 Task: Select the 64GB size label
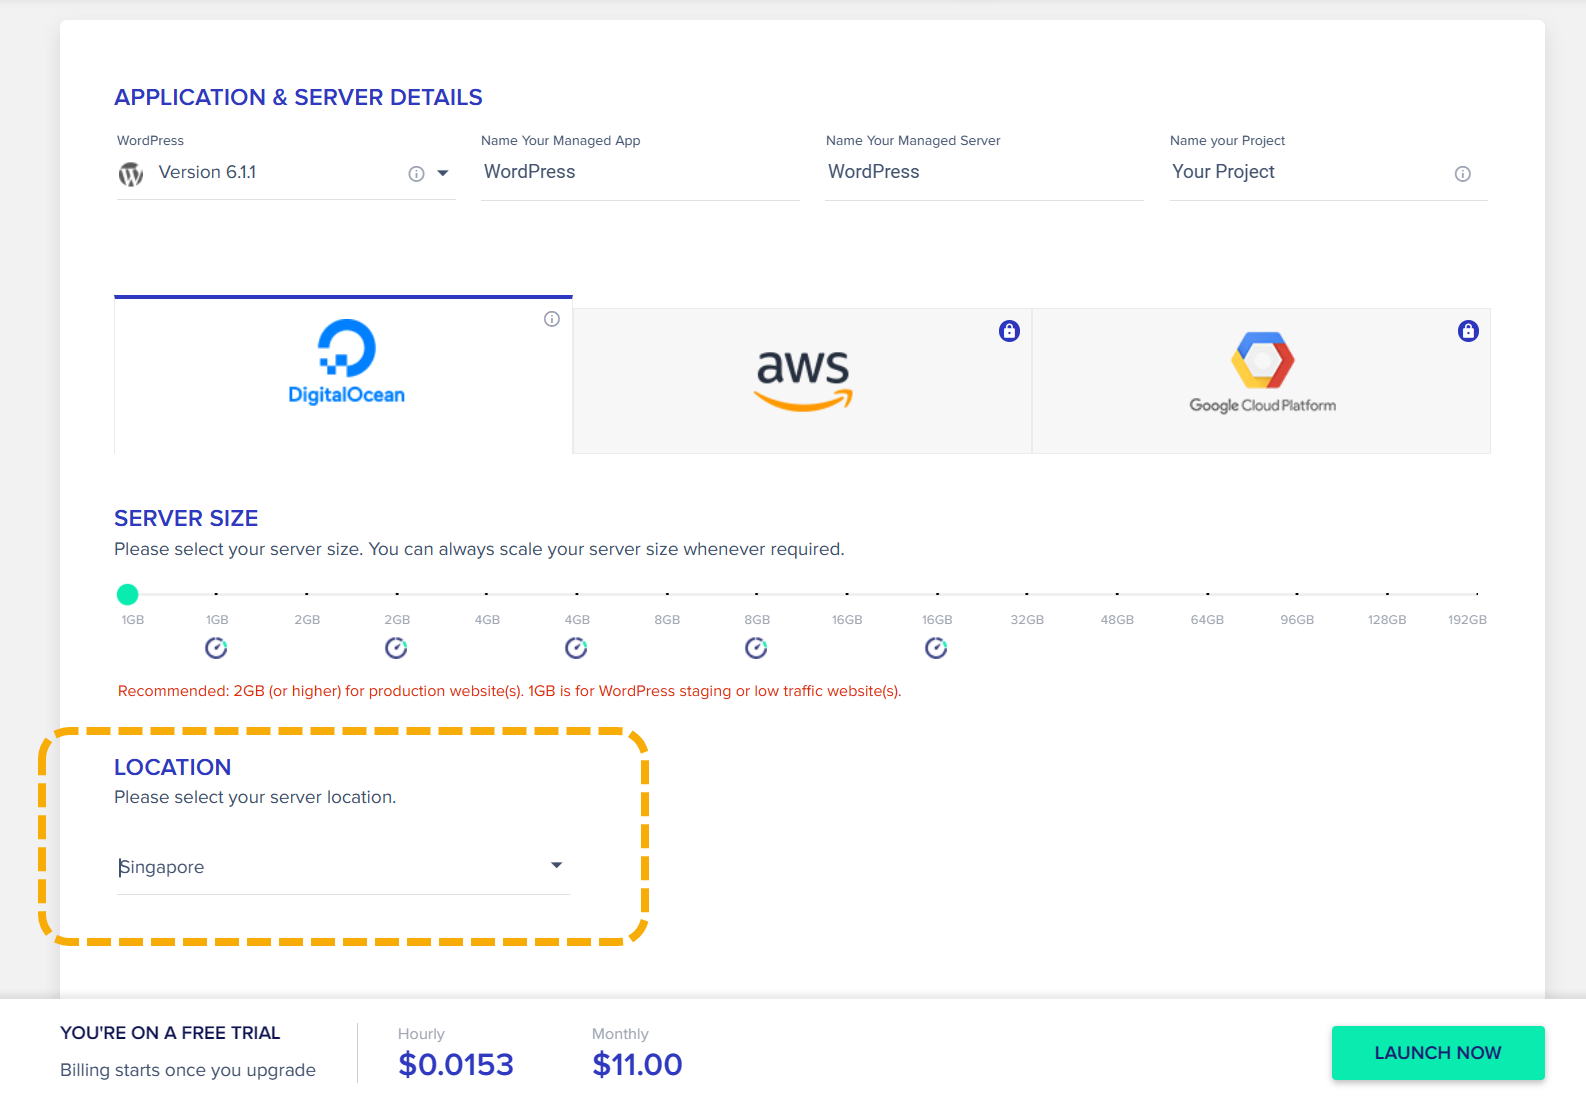tap(1207, 620)
